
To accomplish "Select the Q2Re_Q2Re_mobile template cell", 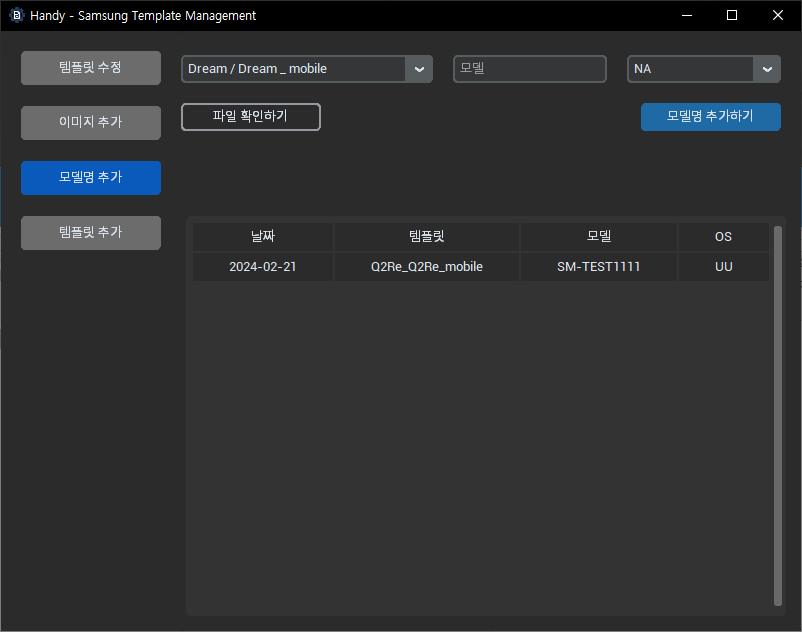I will [x=427, y=266].
